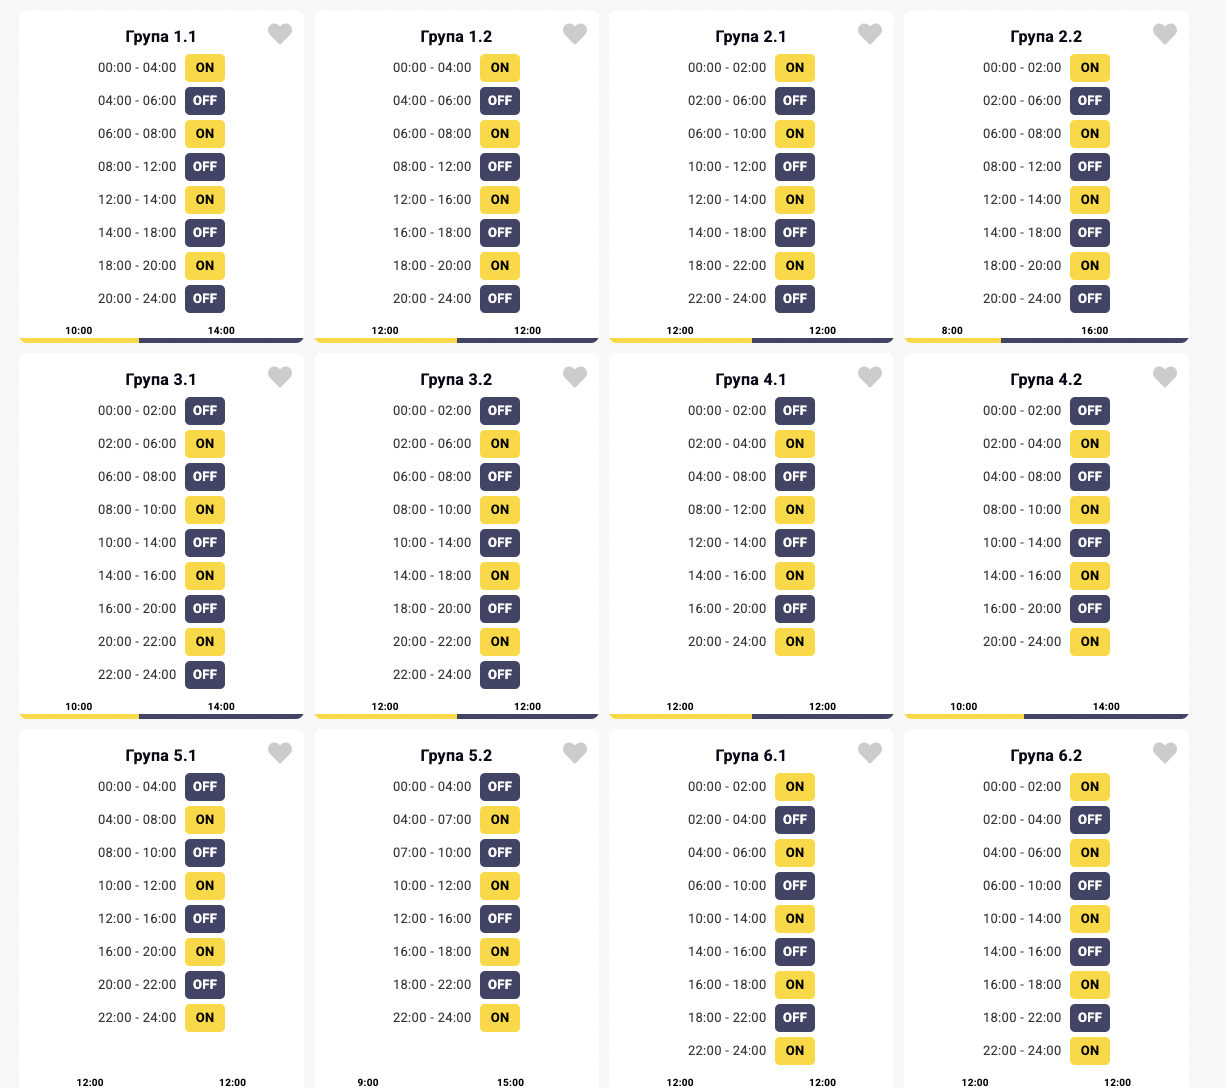The height and width of the screenshot is (1088, 1226).
Task: Click ON badge for Група 1.1 00:00 - 04:00
Action: pos(205,68)
